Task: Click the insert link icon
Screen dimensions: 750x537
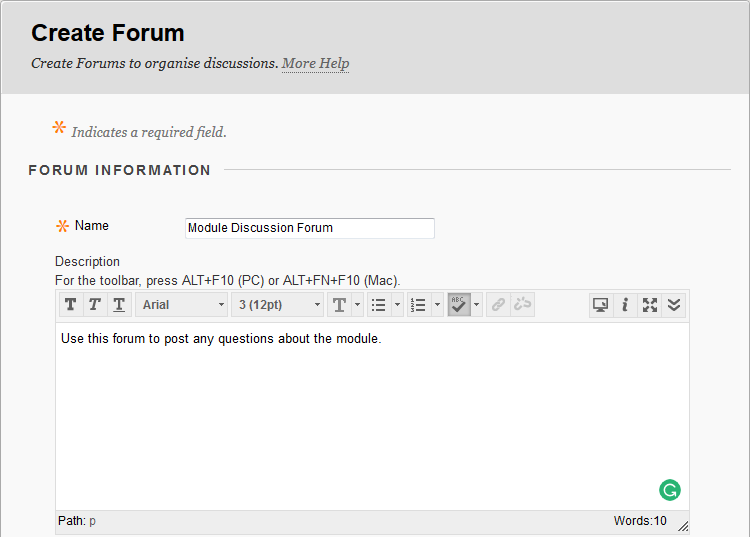Action: click(x=498, y=305)
